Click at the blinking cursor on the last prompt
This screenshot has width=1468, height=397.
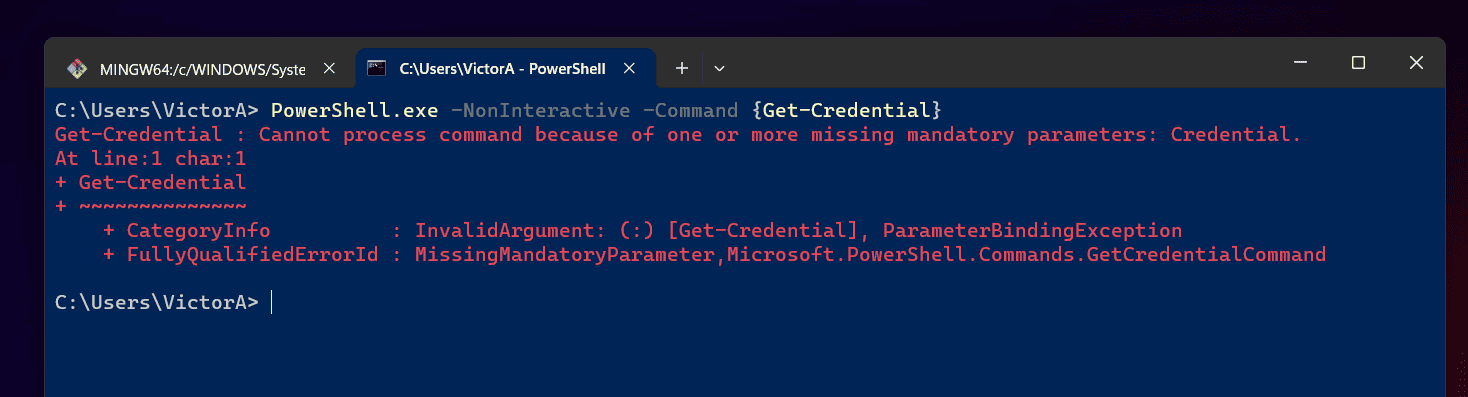click(x=272, y=302)
